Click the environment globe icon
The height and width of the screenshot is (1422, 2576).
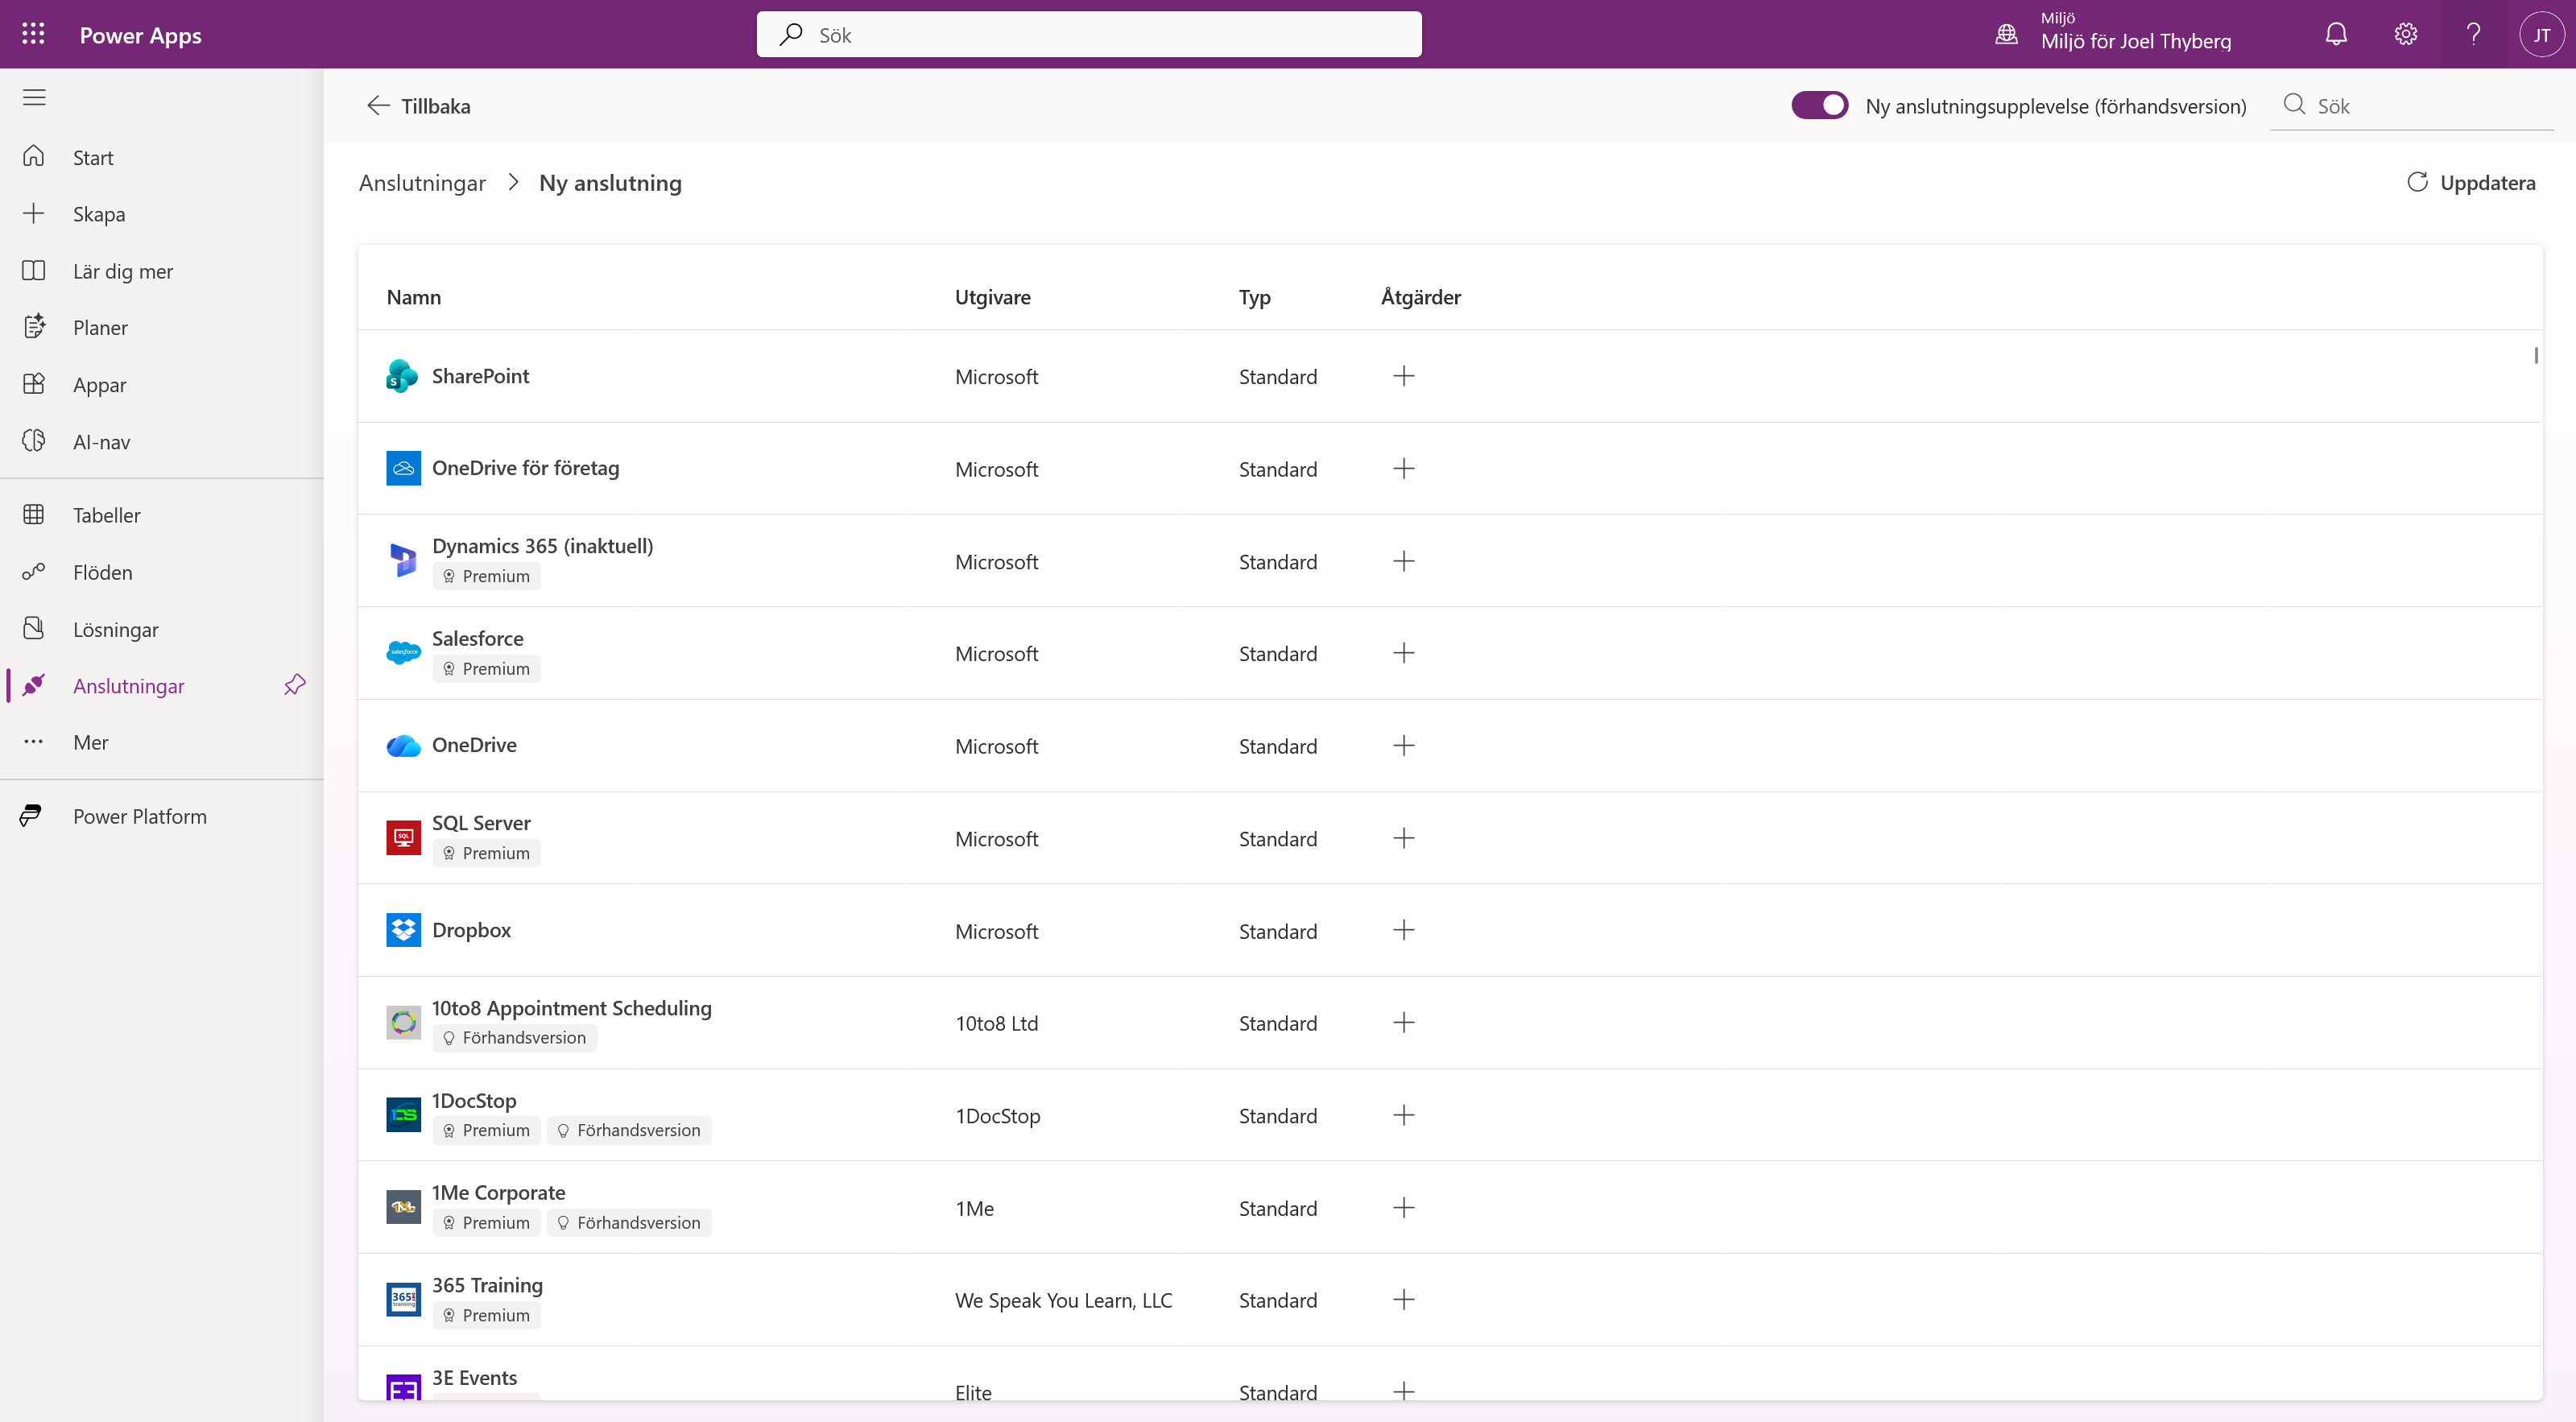(x=2006, y=34)
